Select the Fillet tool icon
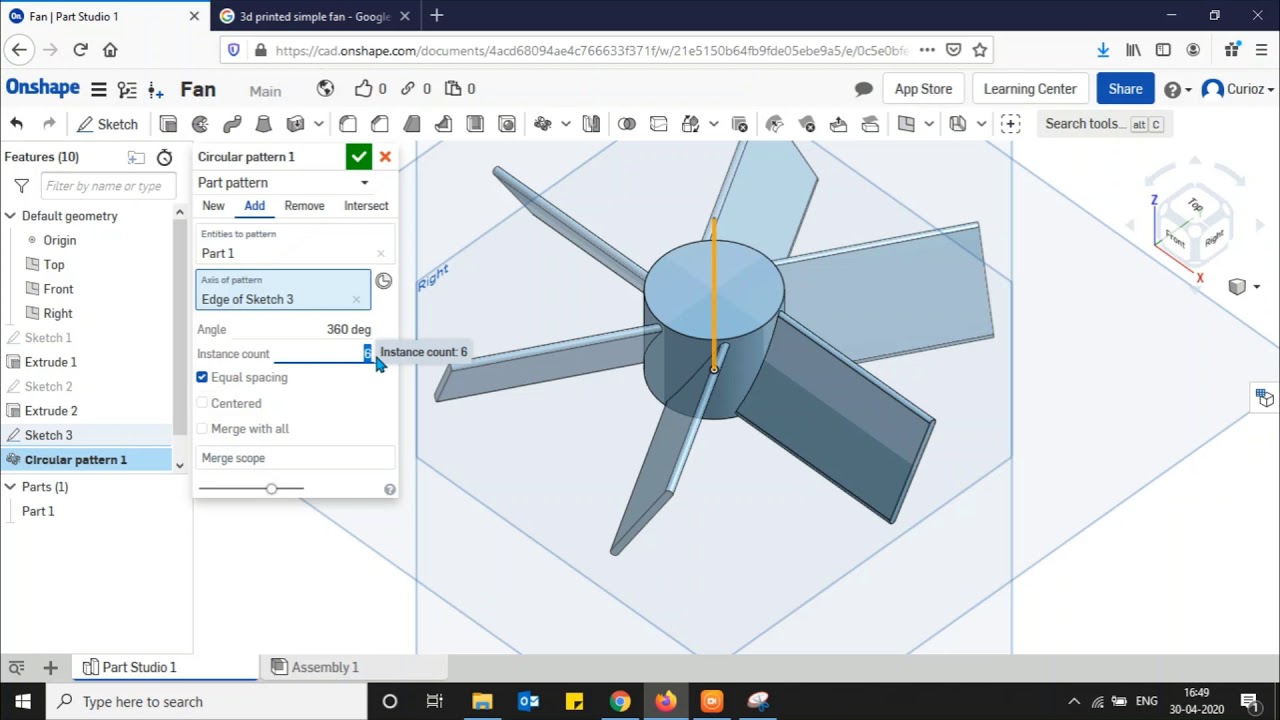 [348, 124]
